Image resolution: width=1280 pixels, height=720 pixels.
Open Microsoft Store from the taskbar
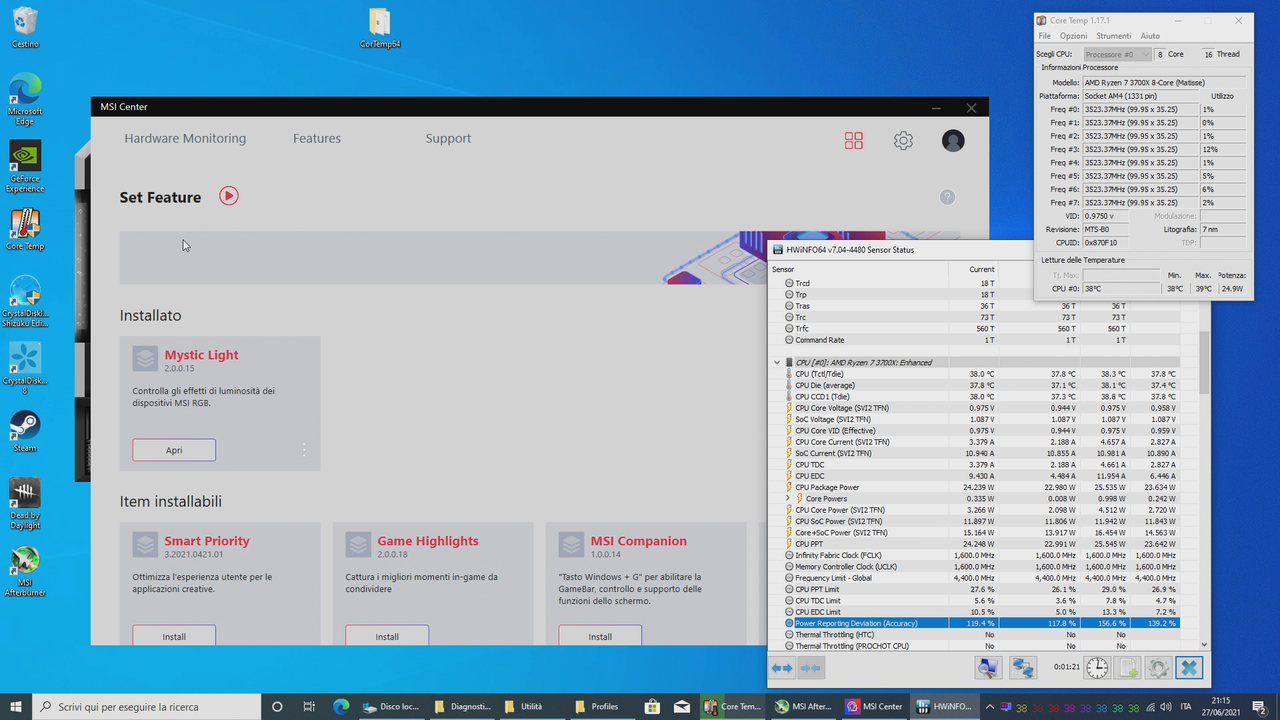pos(652,706)
